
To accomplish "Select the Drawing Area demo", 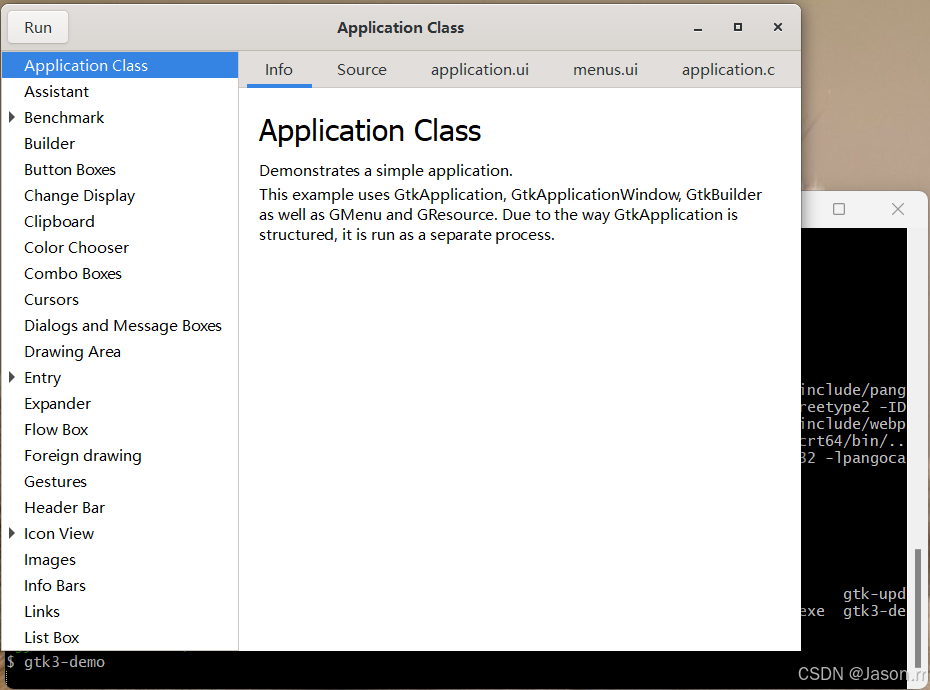I will pos(120,352).
